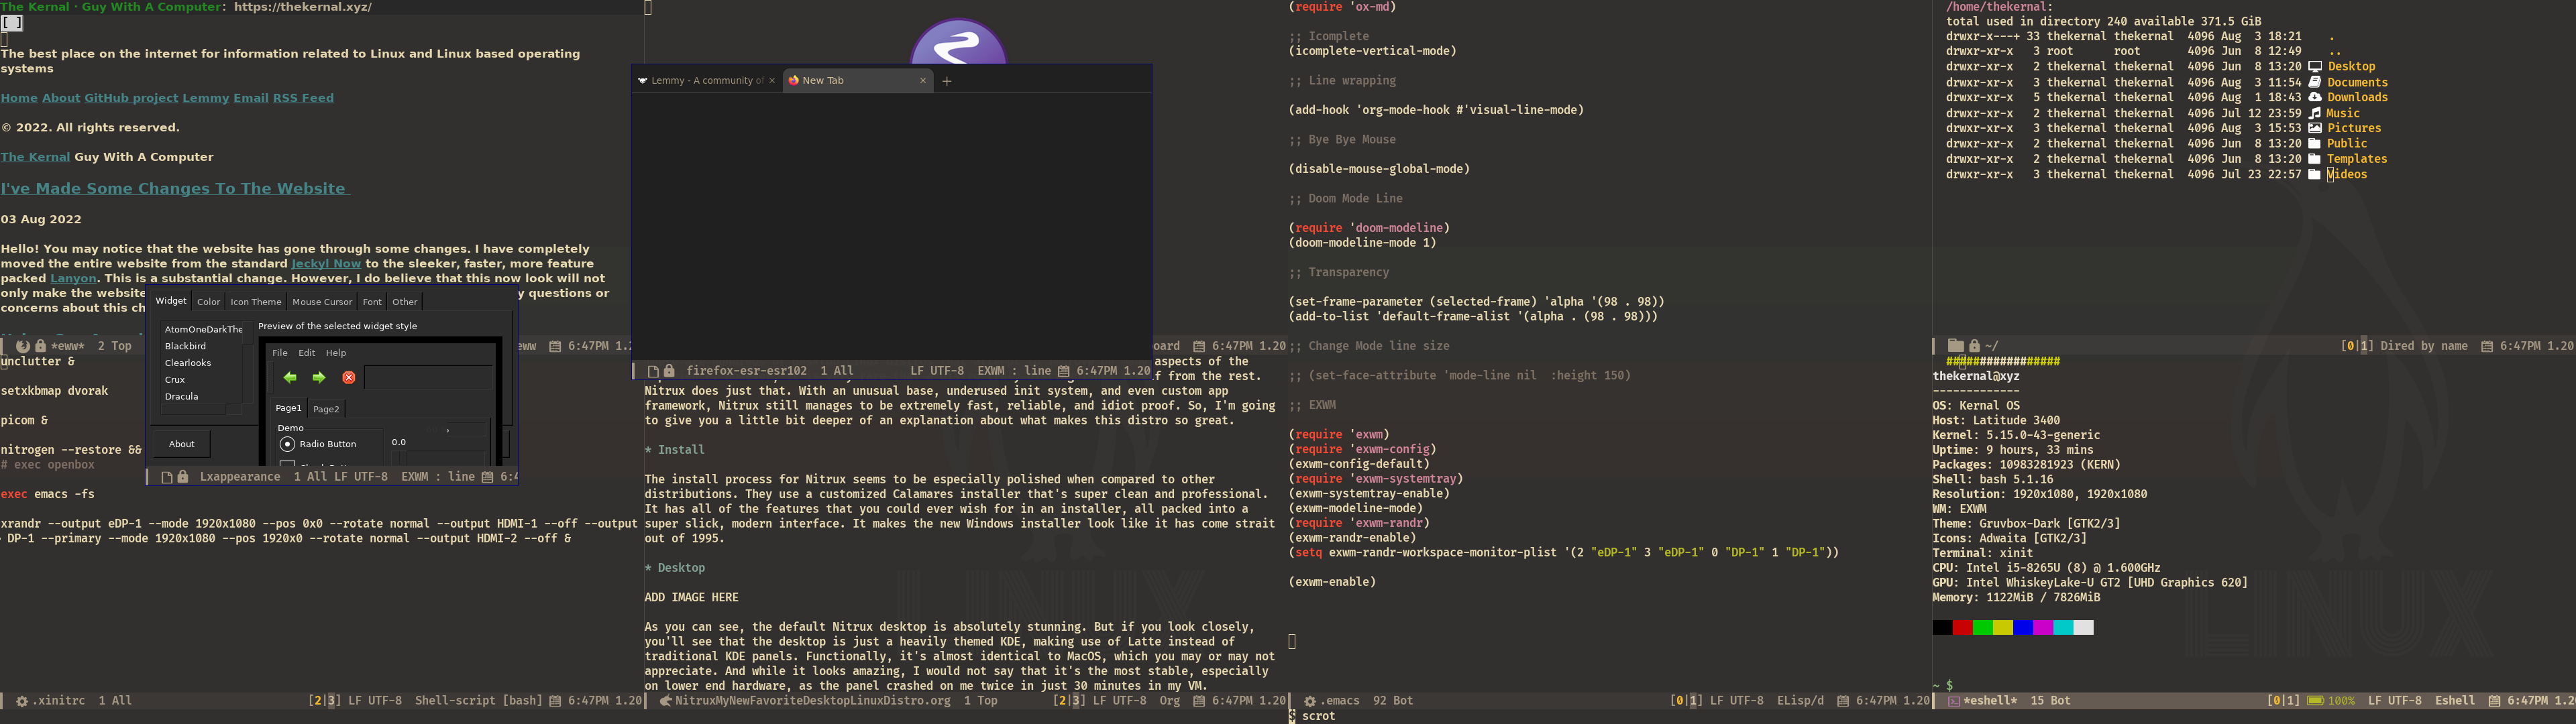2576x724 pixels.
Task: Click gear icon in .xinitrc mode line
Action: tap(22, 701)
